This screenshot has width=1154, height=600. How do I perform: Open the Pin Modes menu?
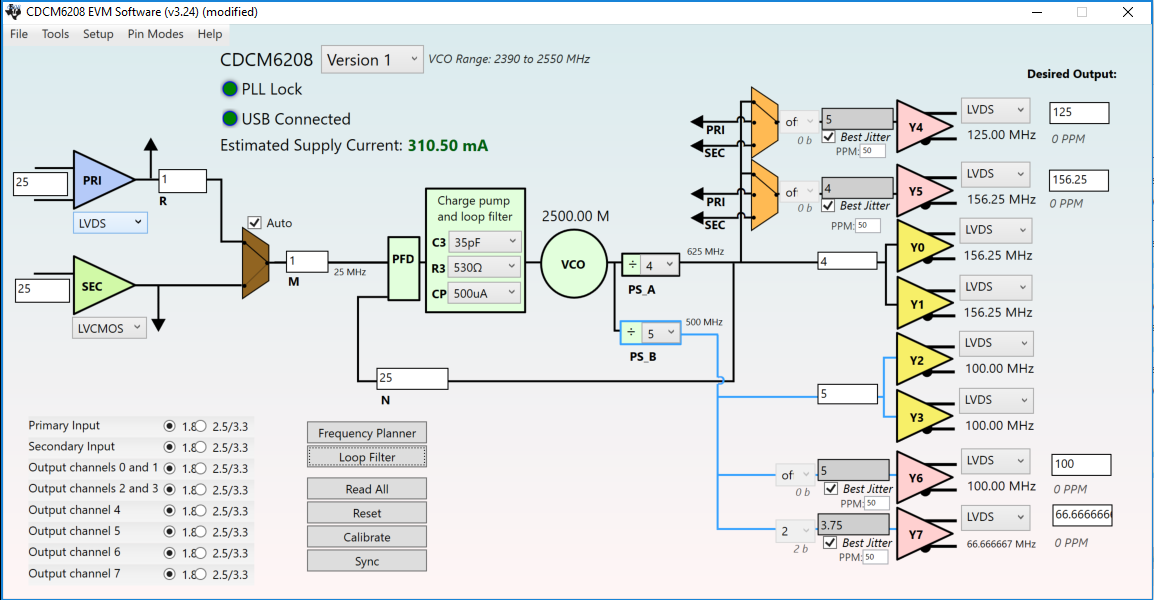(155, 34)
